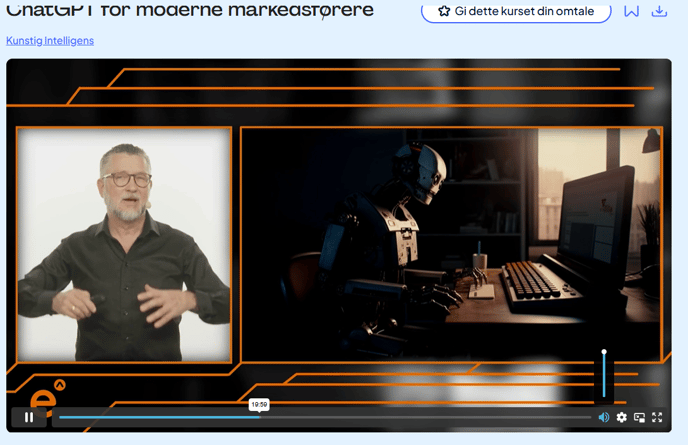Screen dimensions: 688x445
Task: Click the vertical volume slider track
Action: click(604, 380)
